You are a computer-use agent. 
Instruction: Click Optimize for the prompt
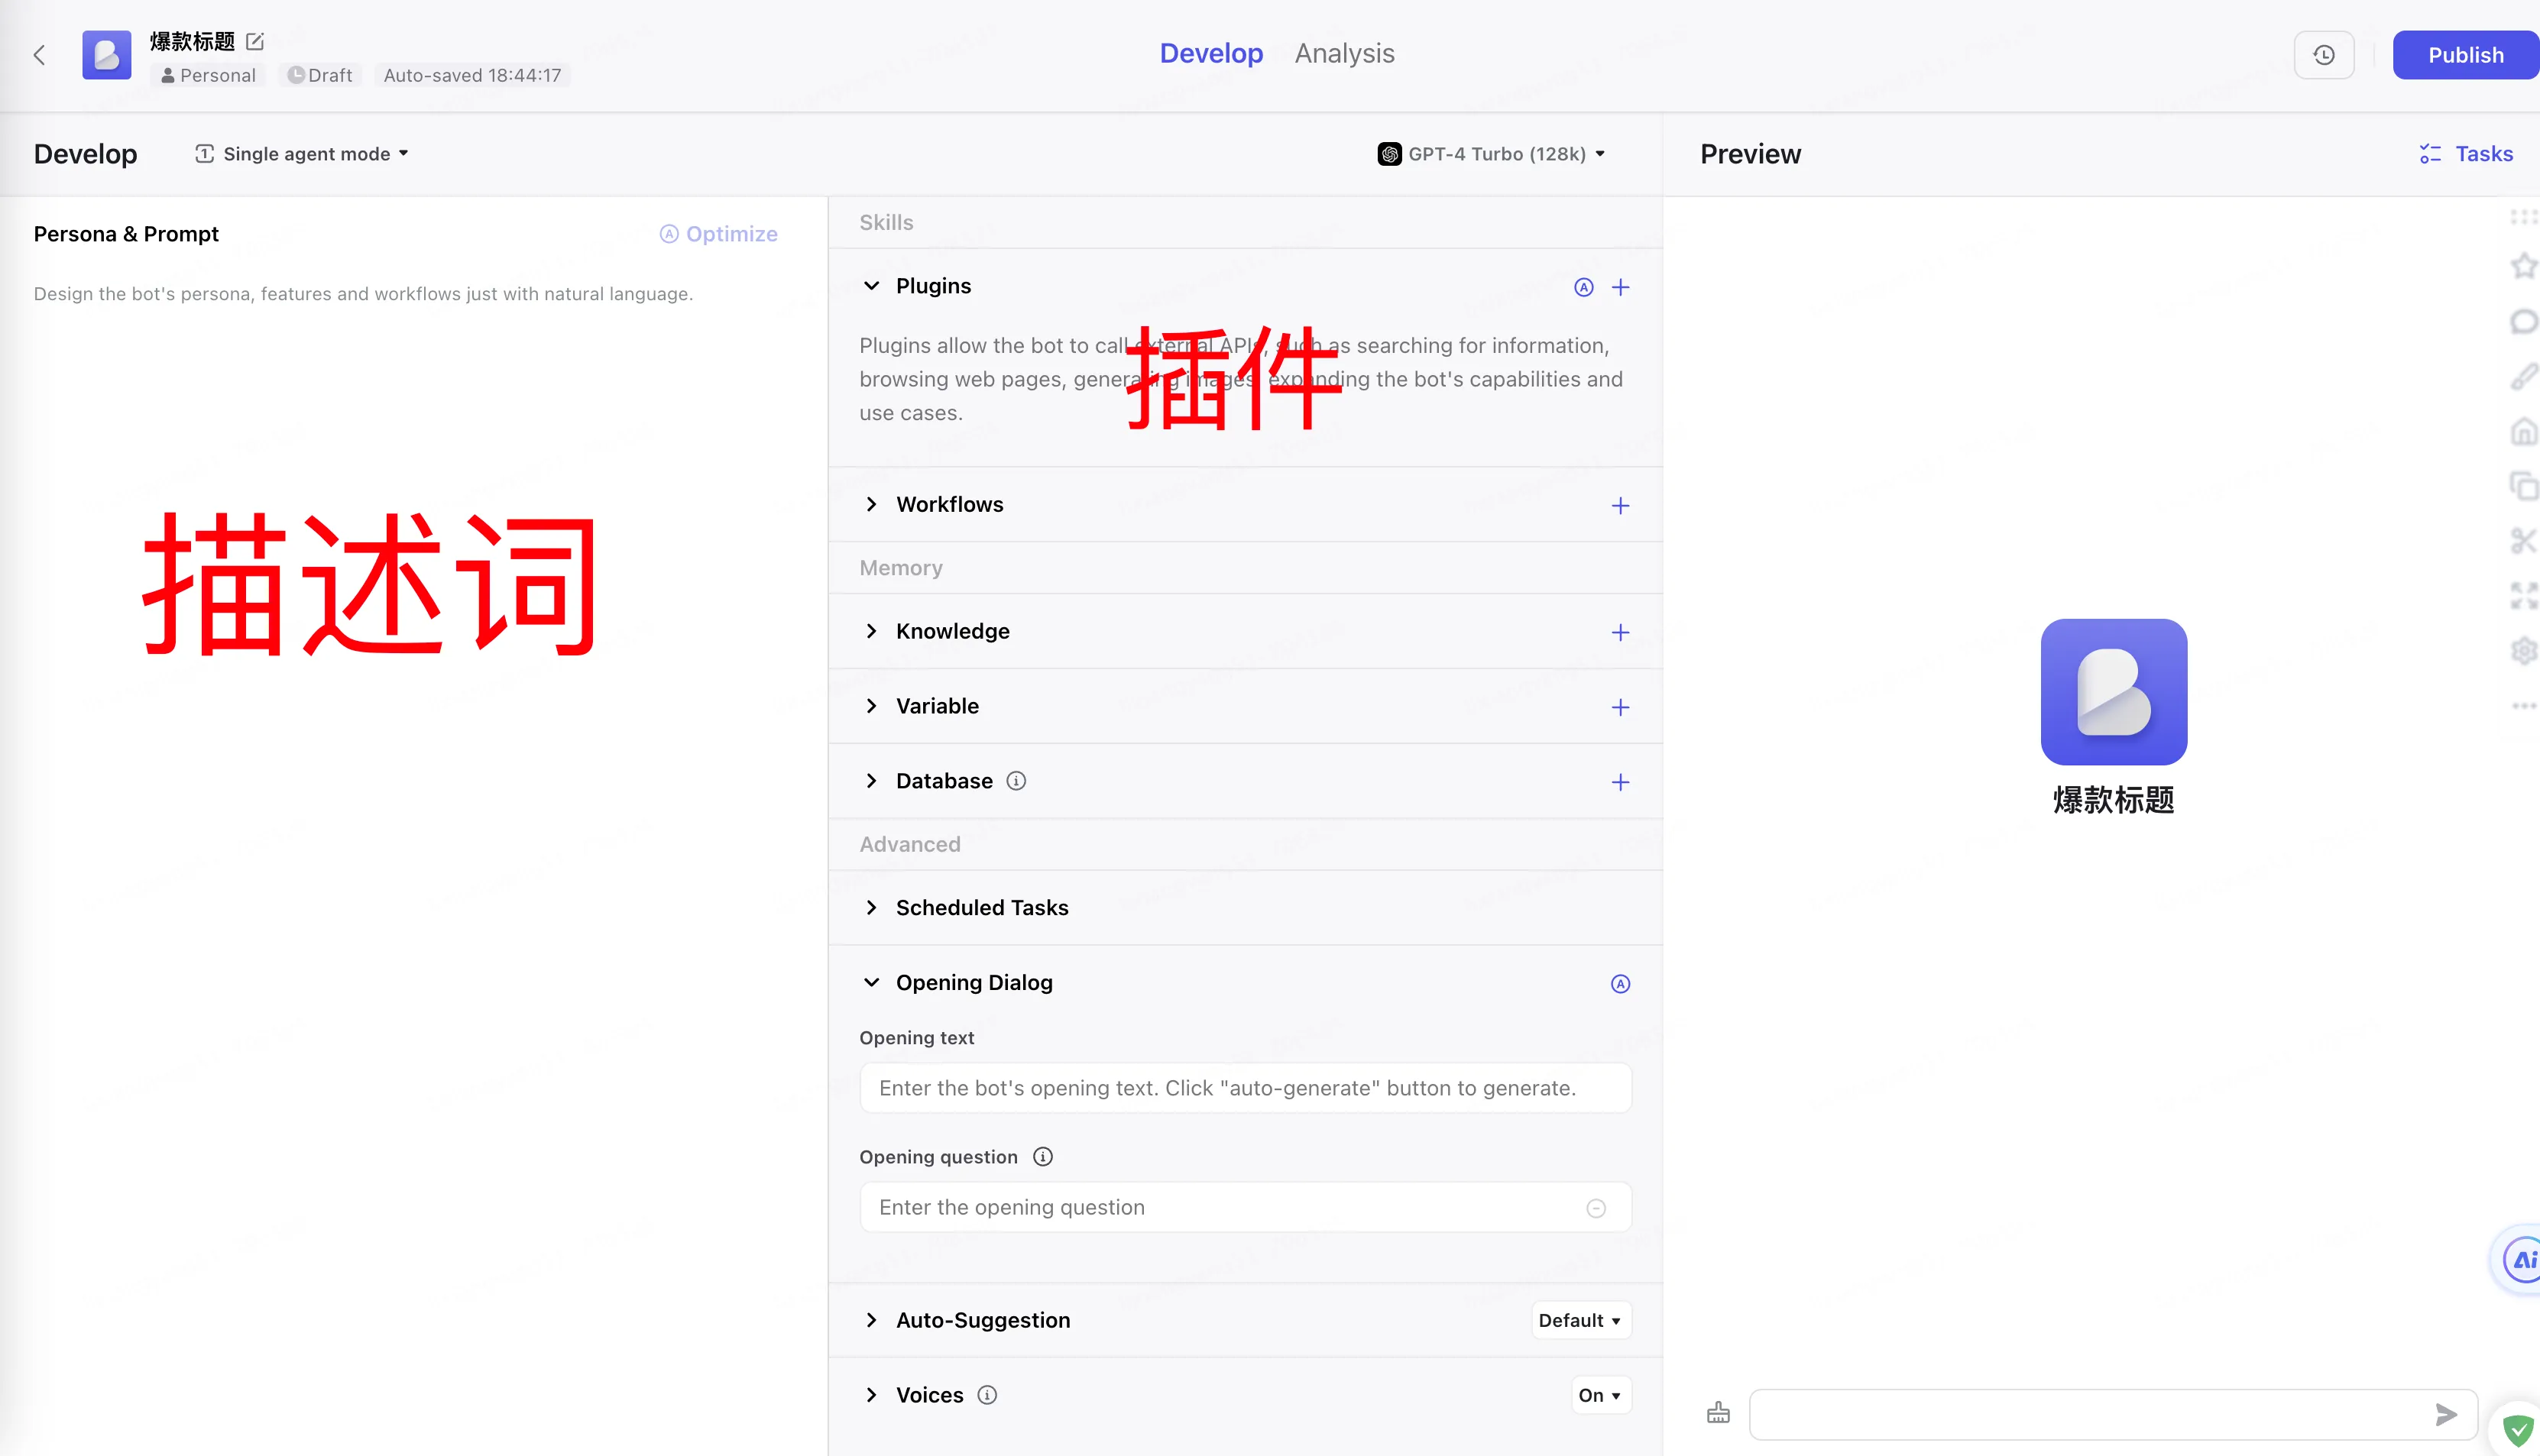tap(718, 234)
